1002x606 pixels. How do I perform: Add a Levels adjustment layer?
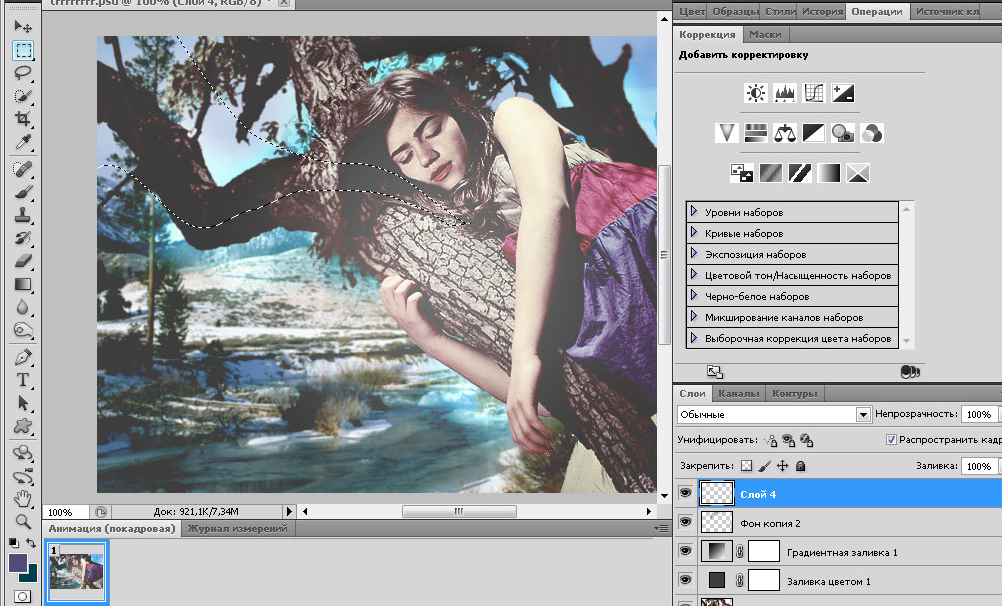(785, 93)
